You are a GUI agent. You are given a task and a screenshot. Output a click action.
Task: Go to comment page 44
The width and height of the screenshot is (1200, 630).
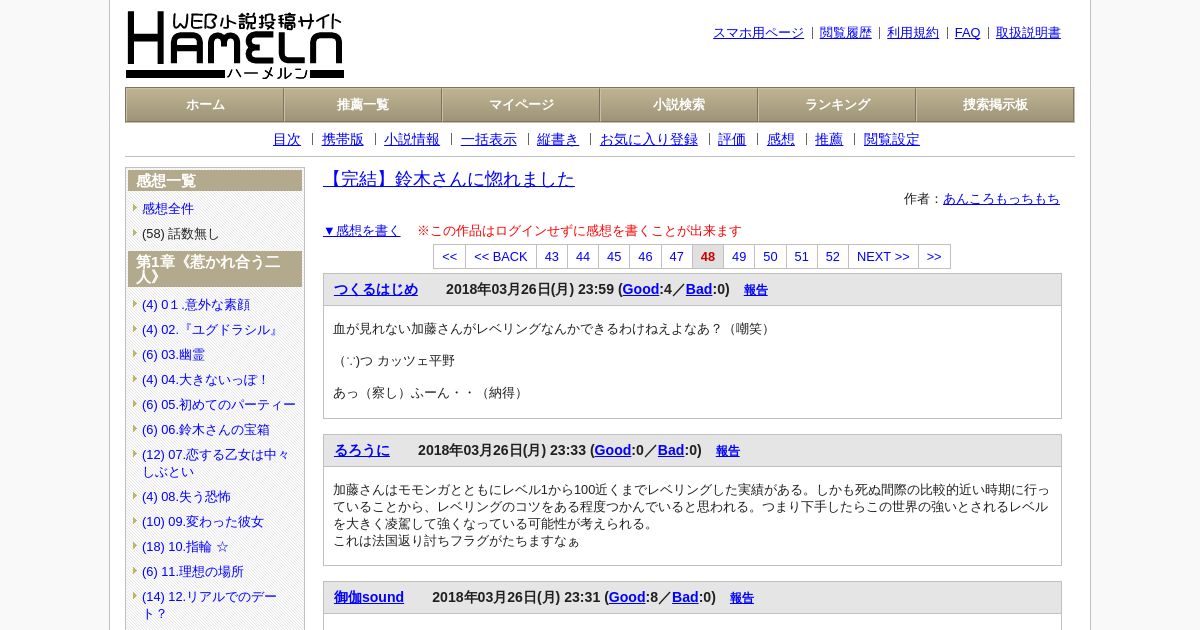pos(583,257)
